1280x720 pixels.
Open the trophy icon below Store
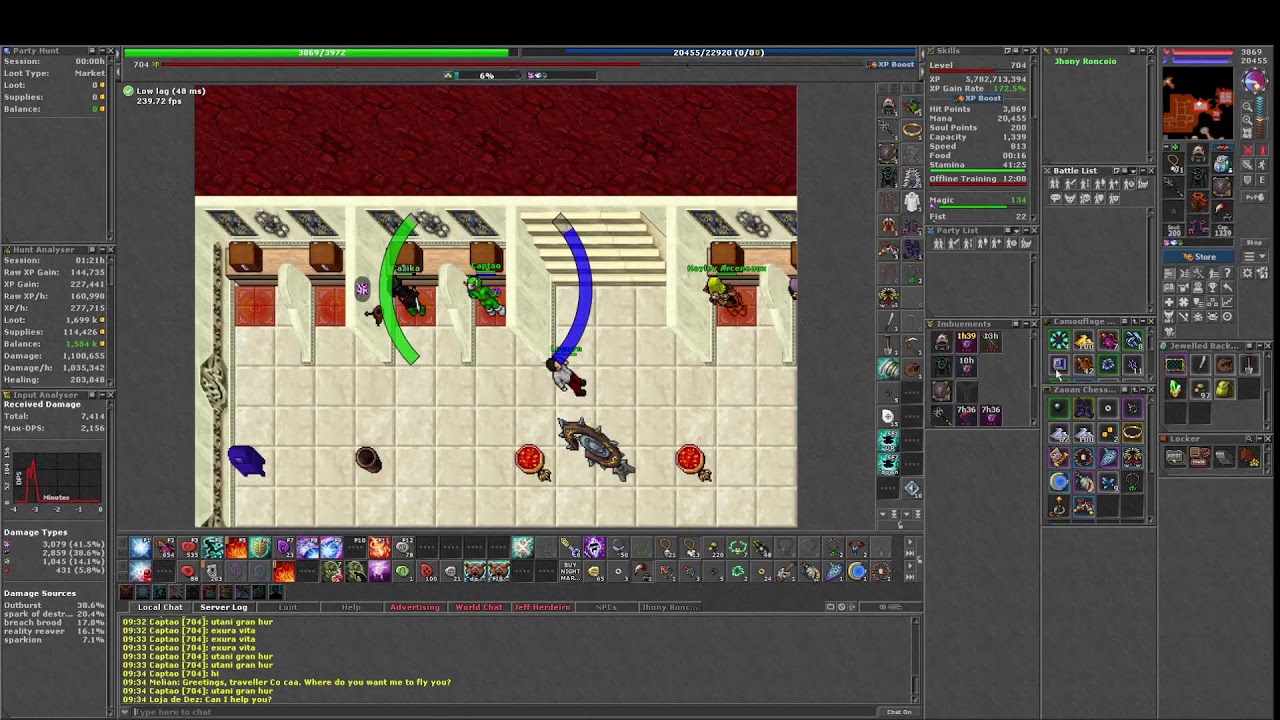(x=1213, y=288)
